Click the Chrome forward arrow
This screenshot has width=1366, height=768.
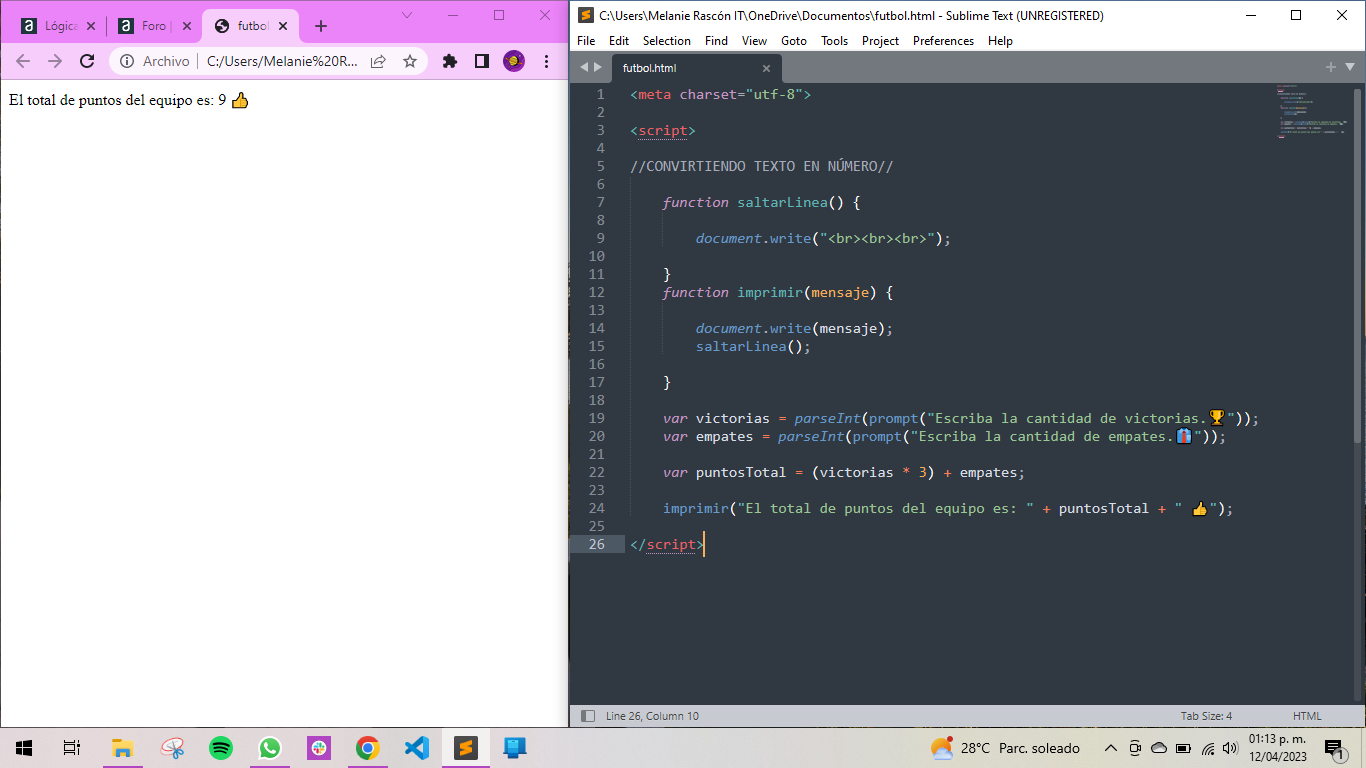pyautogui.click(x=55, y=61)
